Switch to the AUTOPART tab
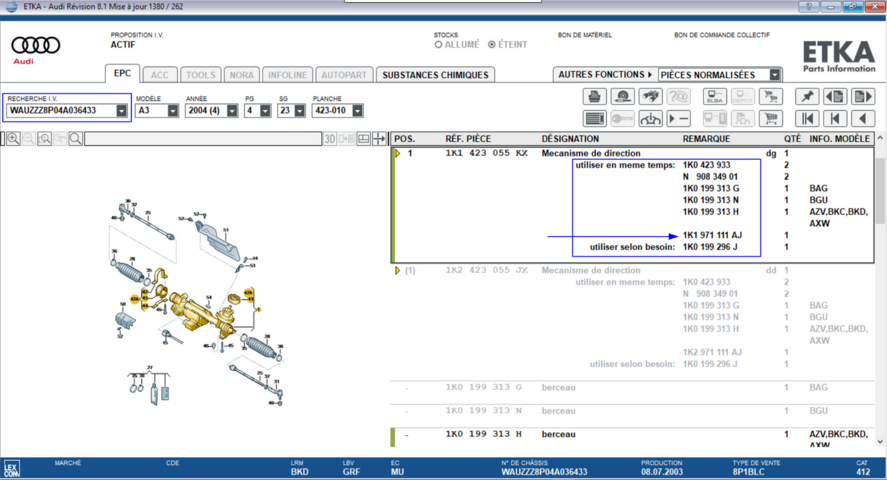This screenshot has height=480, width=887. (x=344, y=75)
